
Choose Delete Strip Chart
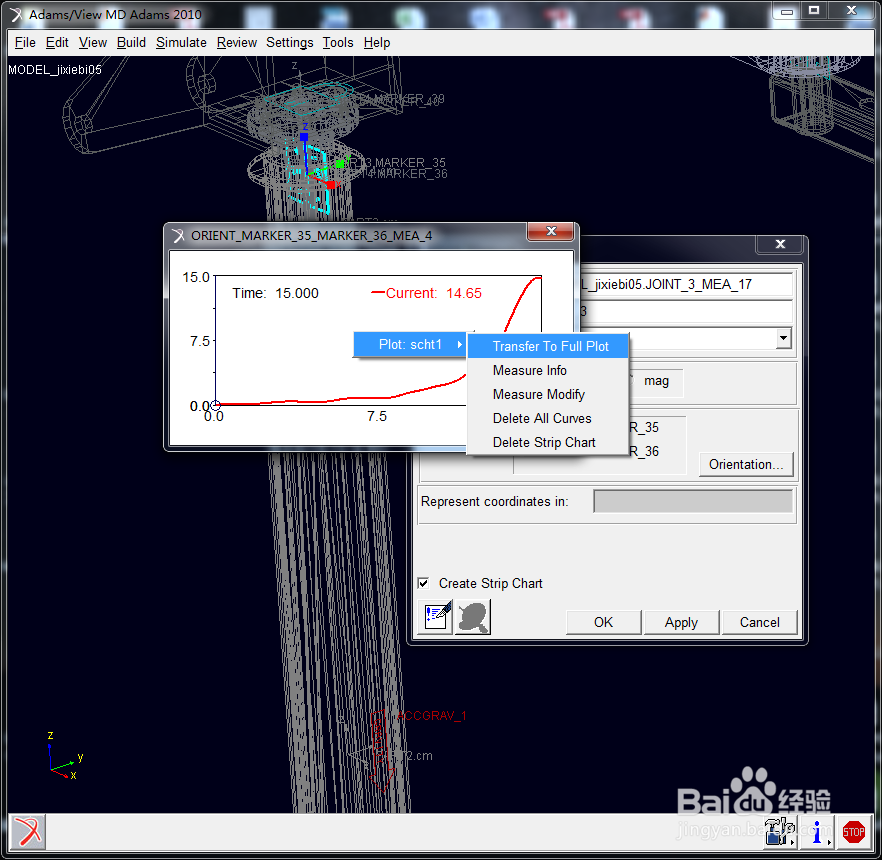click(548, 443)
